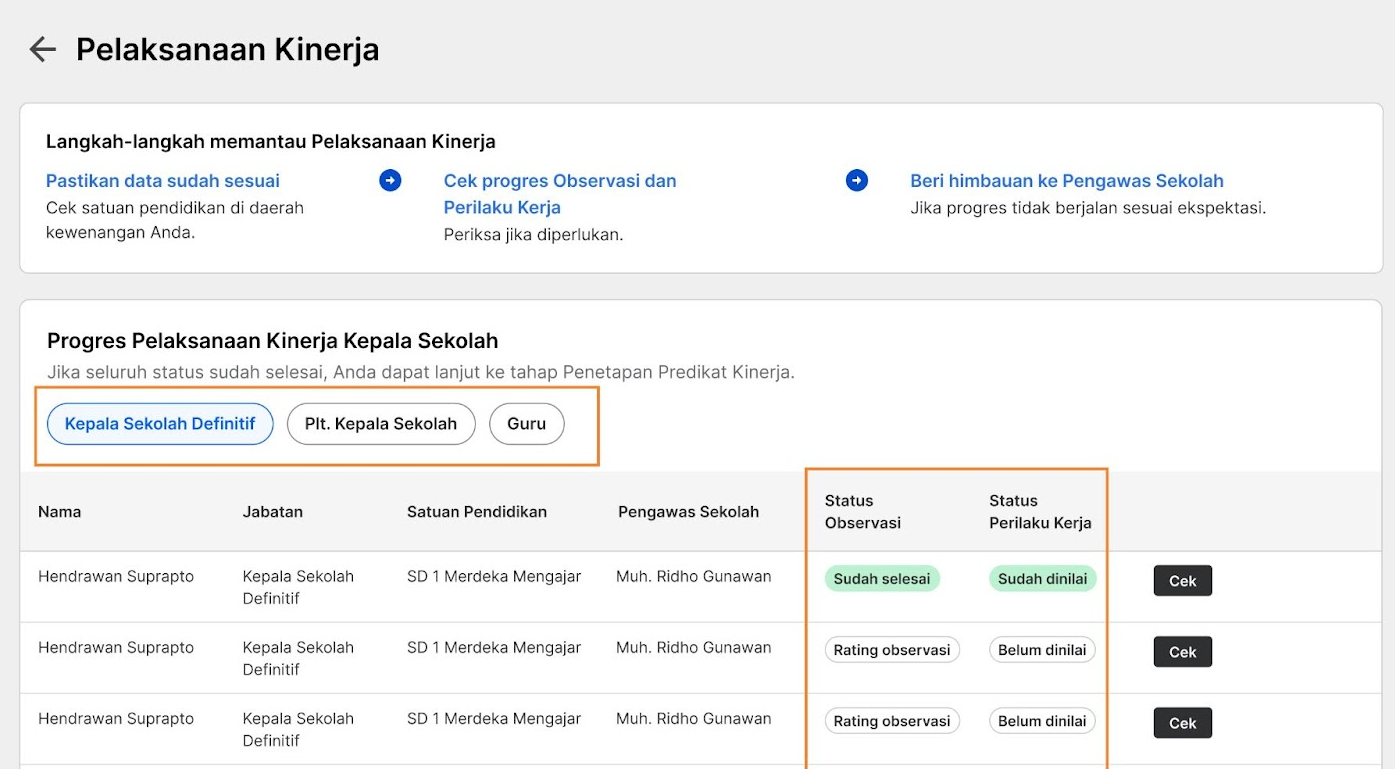
Task: Click arrow icon before 'Beri himbauan ke Pengawas Sekolah'
Action: (x=857, y=180)
